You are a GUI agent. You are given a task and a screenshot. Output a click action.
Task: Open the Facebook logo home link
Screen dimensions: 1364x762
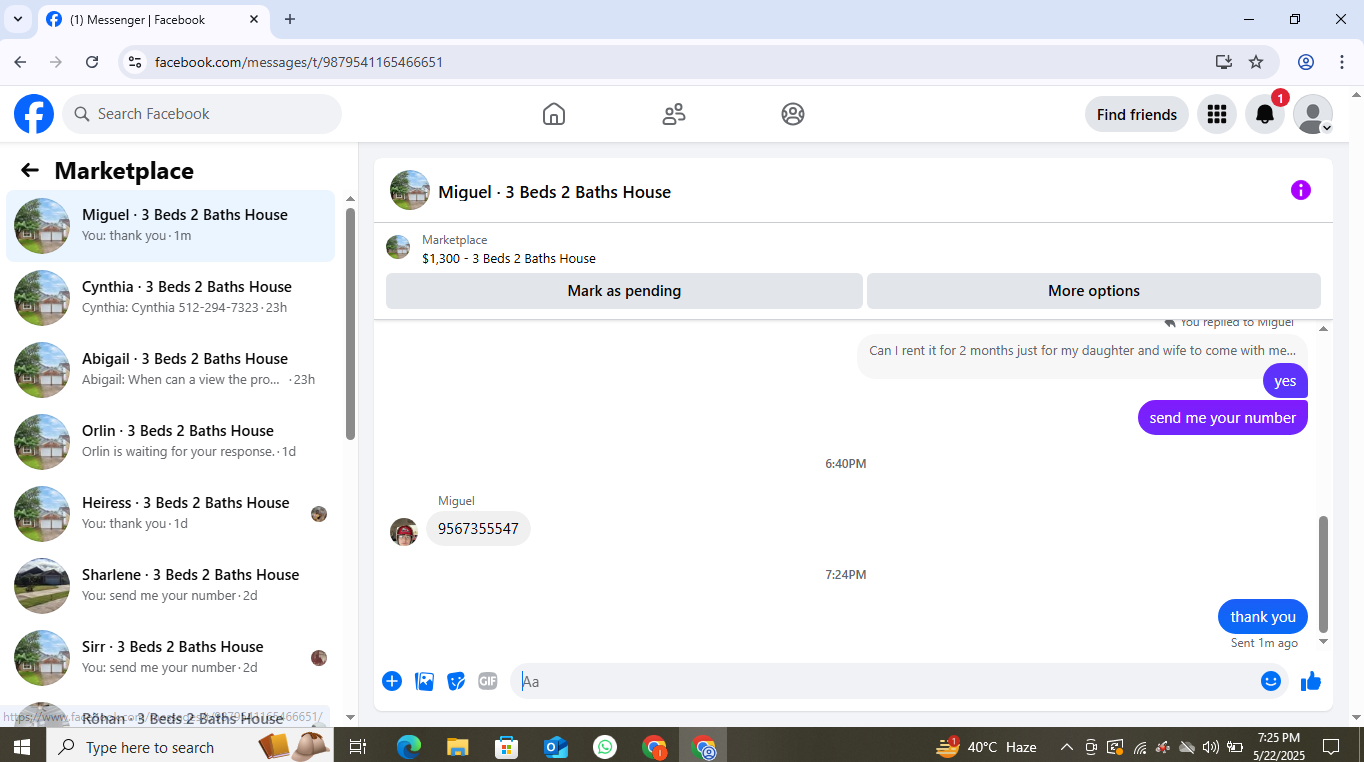pyautogui.click(x=34, y=114)
